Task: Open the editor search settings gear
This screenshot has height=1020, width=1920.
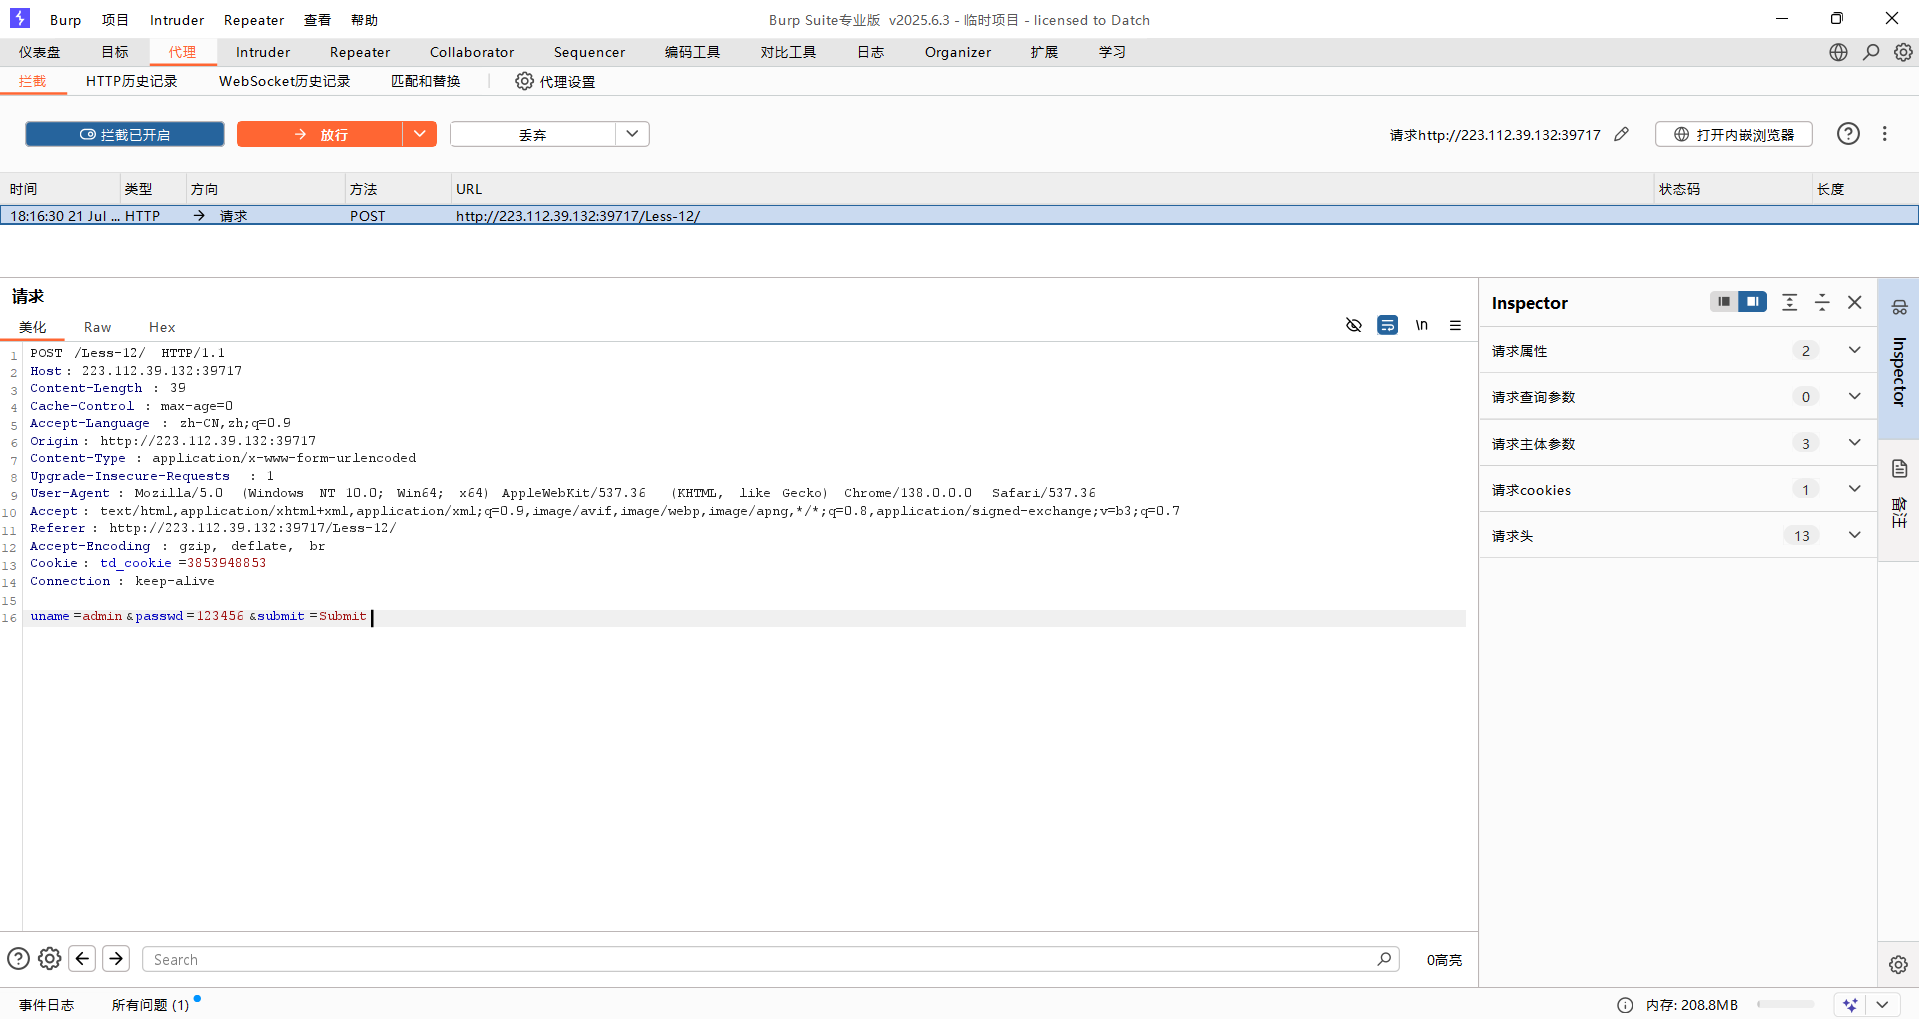Action: tap(50, 959)
